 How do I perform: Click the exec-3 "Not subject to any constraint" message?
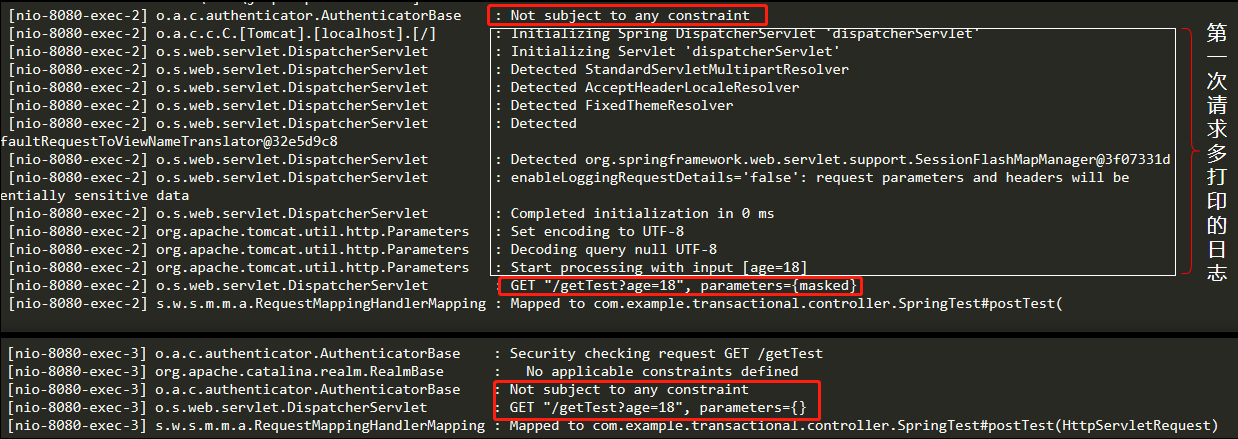[x=629, y=390]
